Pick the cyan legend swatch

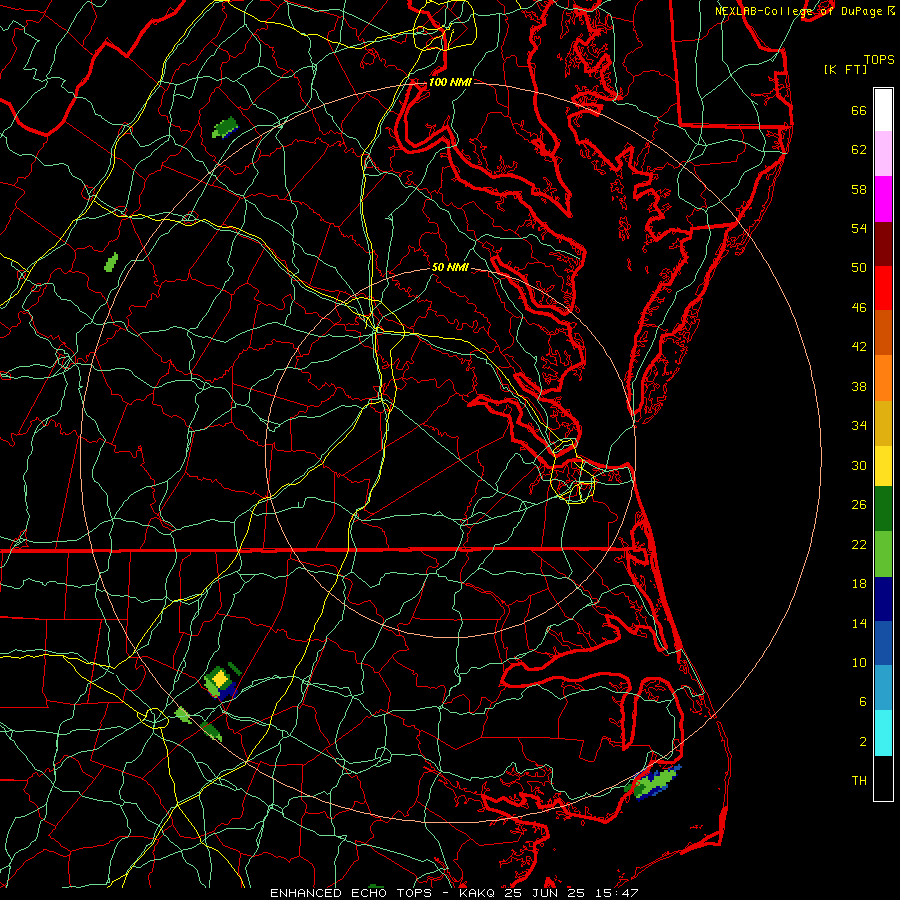pos(883,733)
